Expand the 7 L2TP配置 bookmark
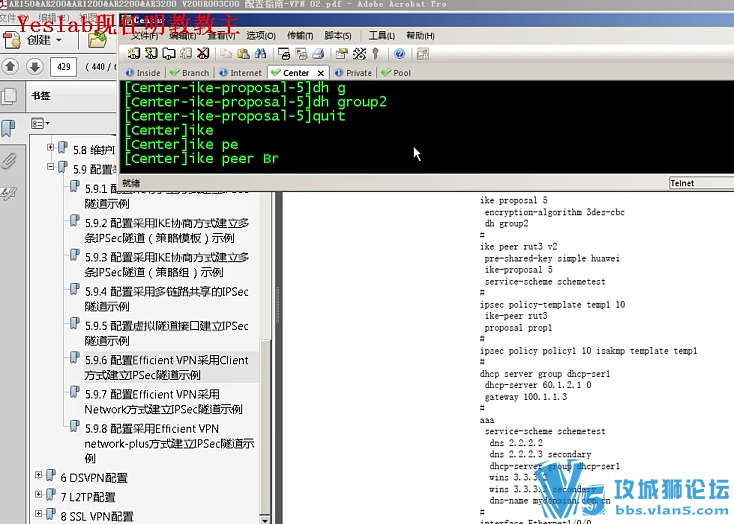 38,494
